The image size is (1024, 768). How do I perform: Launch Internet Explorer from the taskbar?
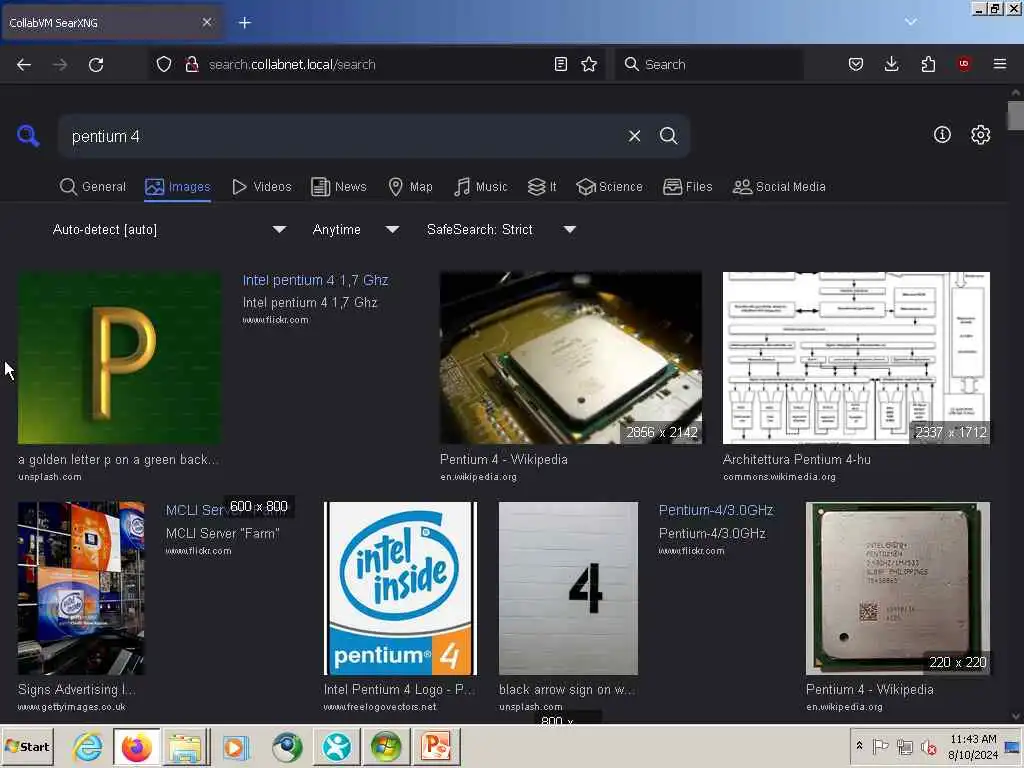pyautogui.click(x=88, y=746)
